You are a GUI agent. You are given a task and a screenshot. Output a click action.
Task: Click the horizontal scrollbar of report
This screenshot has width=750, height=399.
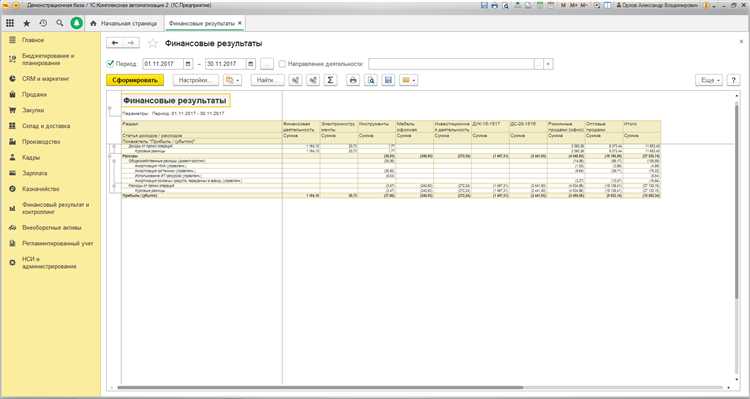(x=320, y=388)
